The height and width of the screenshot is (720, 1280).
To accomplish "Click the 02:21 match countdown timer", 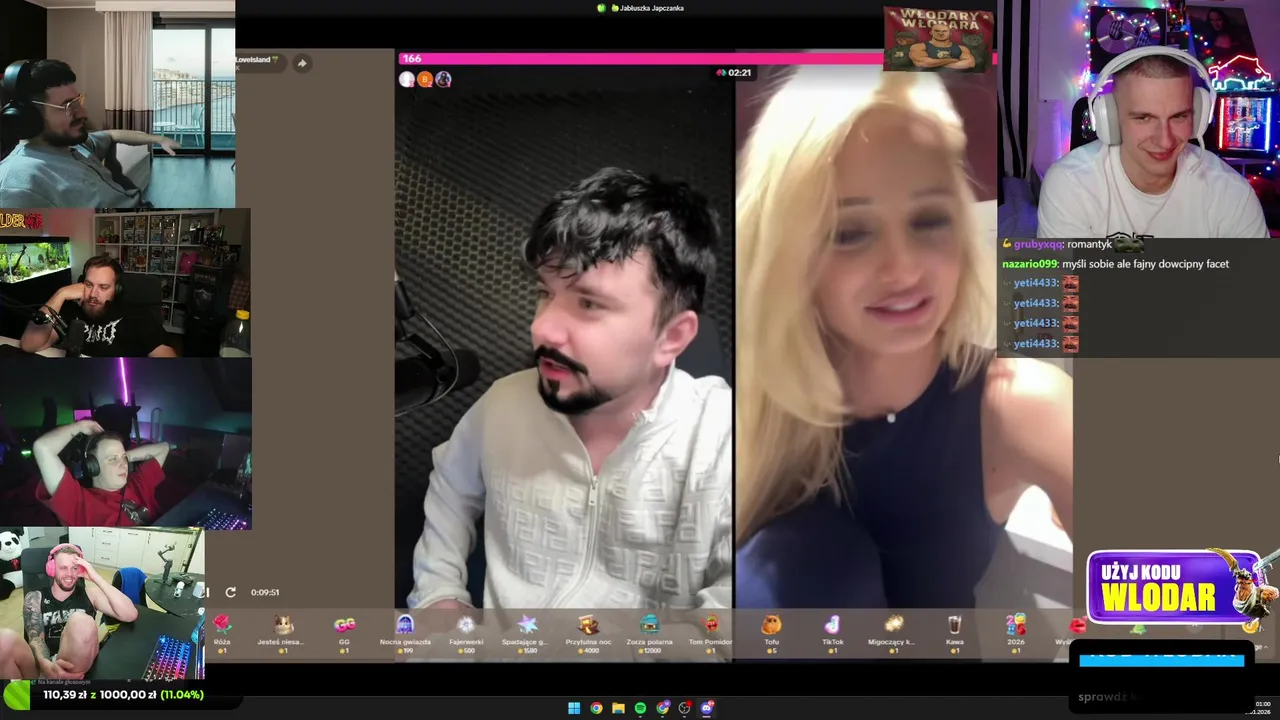I will 734,73.
